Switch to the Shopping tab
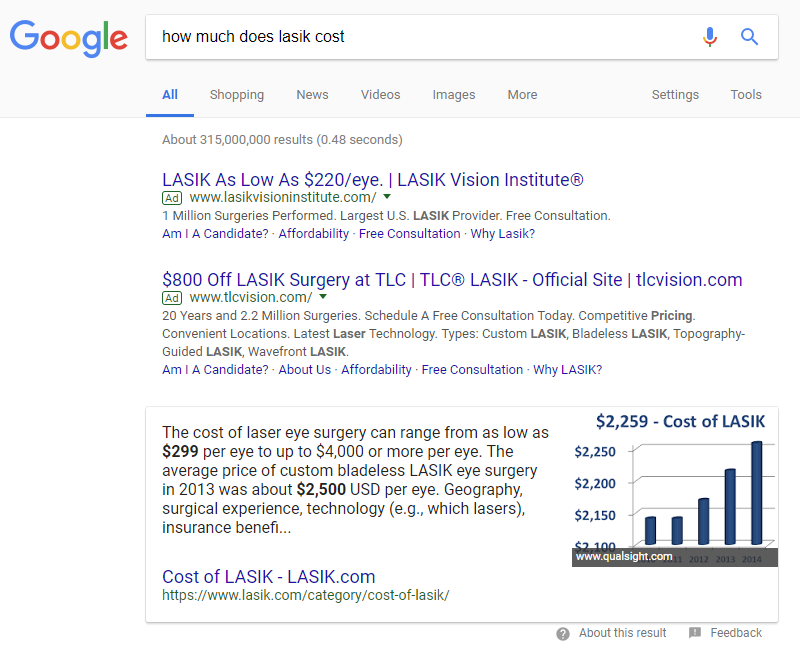Screen dimensions: 800x650 pyautogui.click(x=237, y=95)
